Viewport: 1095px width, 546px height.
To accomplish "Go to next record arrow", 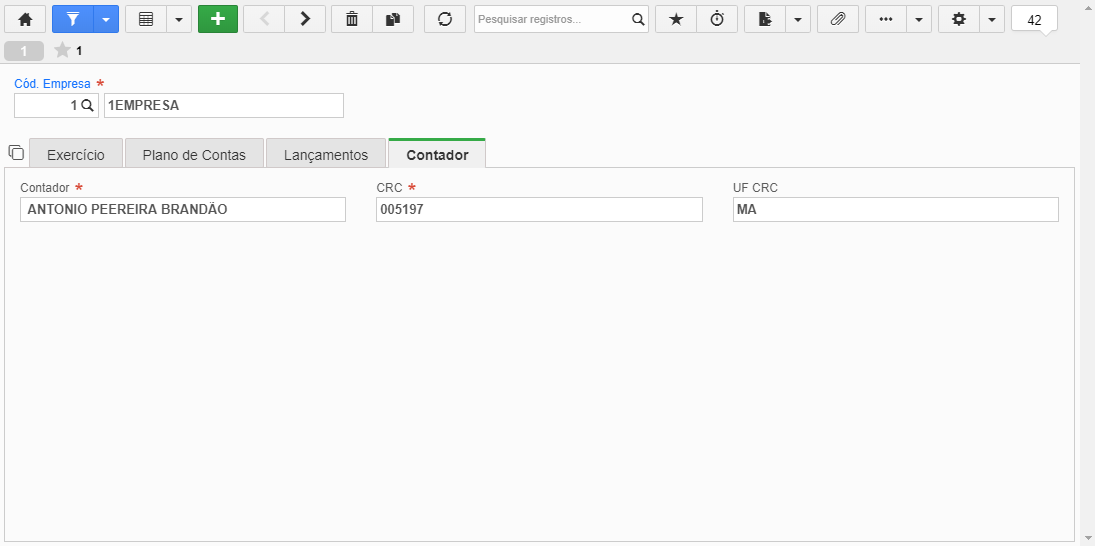I will (x=305, y=19).
